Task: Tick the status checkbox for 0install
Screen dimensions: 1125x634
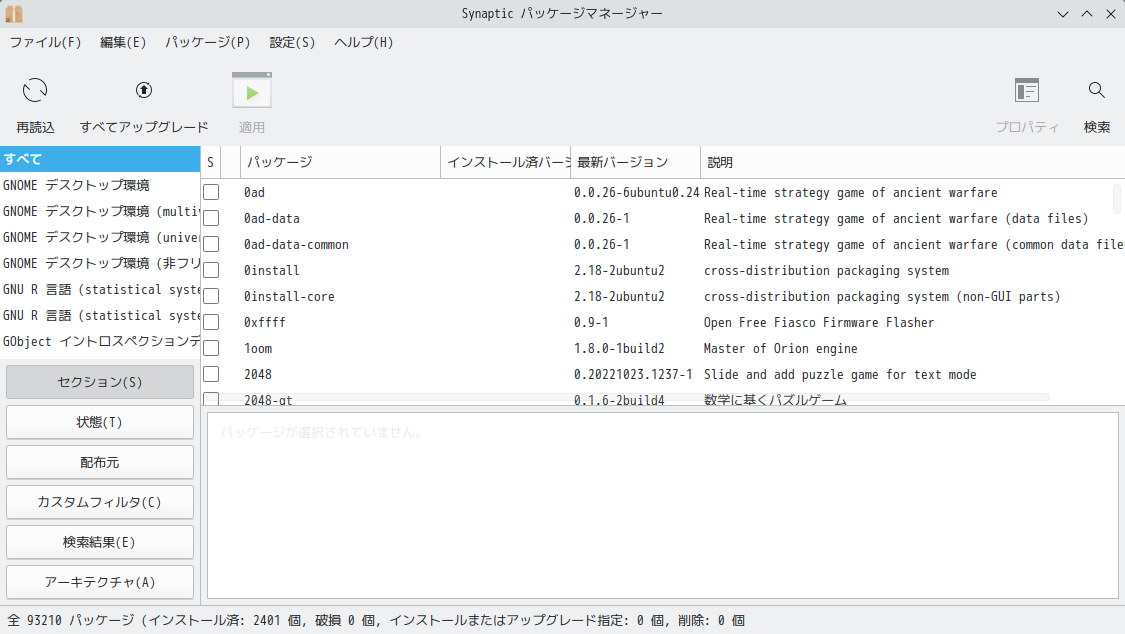Action: point(211,270)
